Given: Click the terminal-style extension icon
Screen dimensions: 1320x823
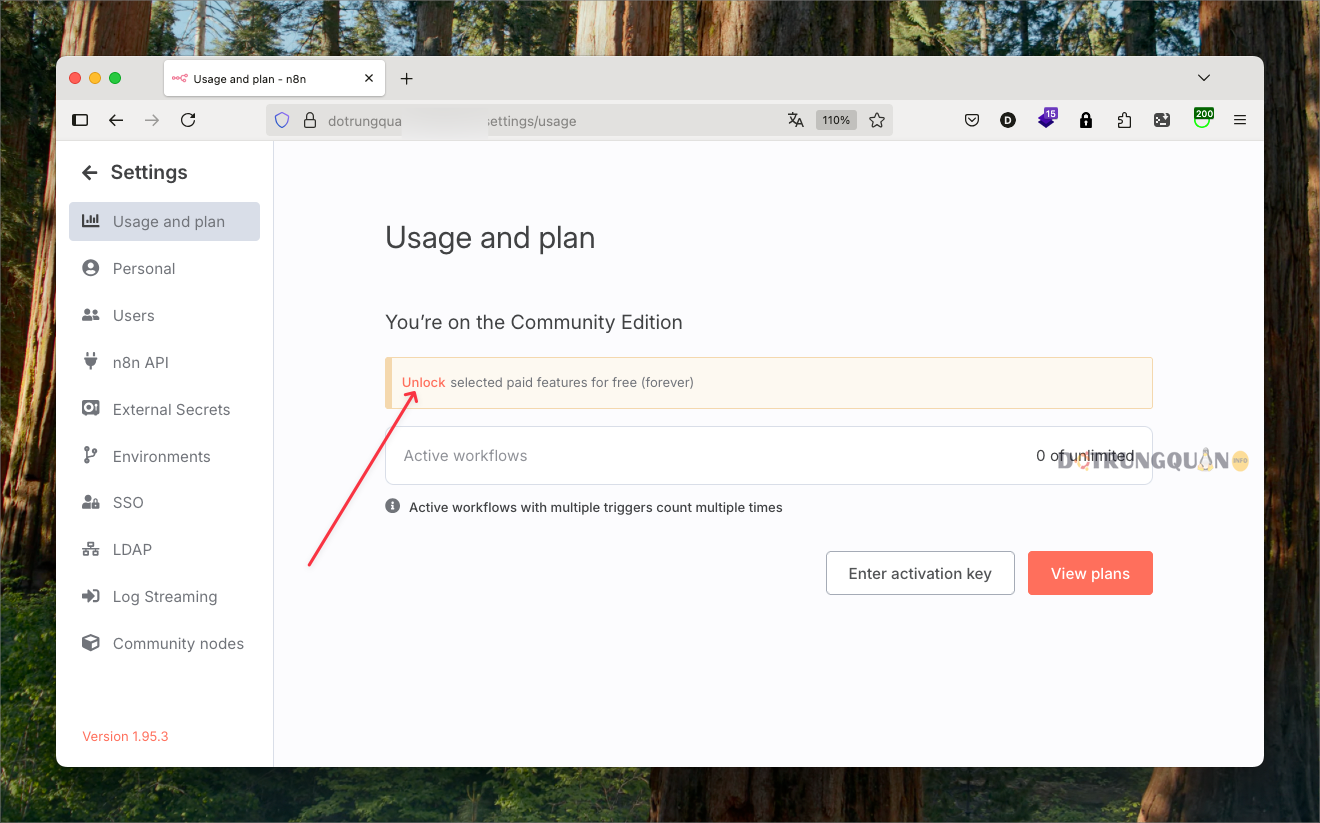Looking at the screenshot, I should [x=1162, y=120].
